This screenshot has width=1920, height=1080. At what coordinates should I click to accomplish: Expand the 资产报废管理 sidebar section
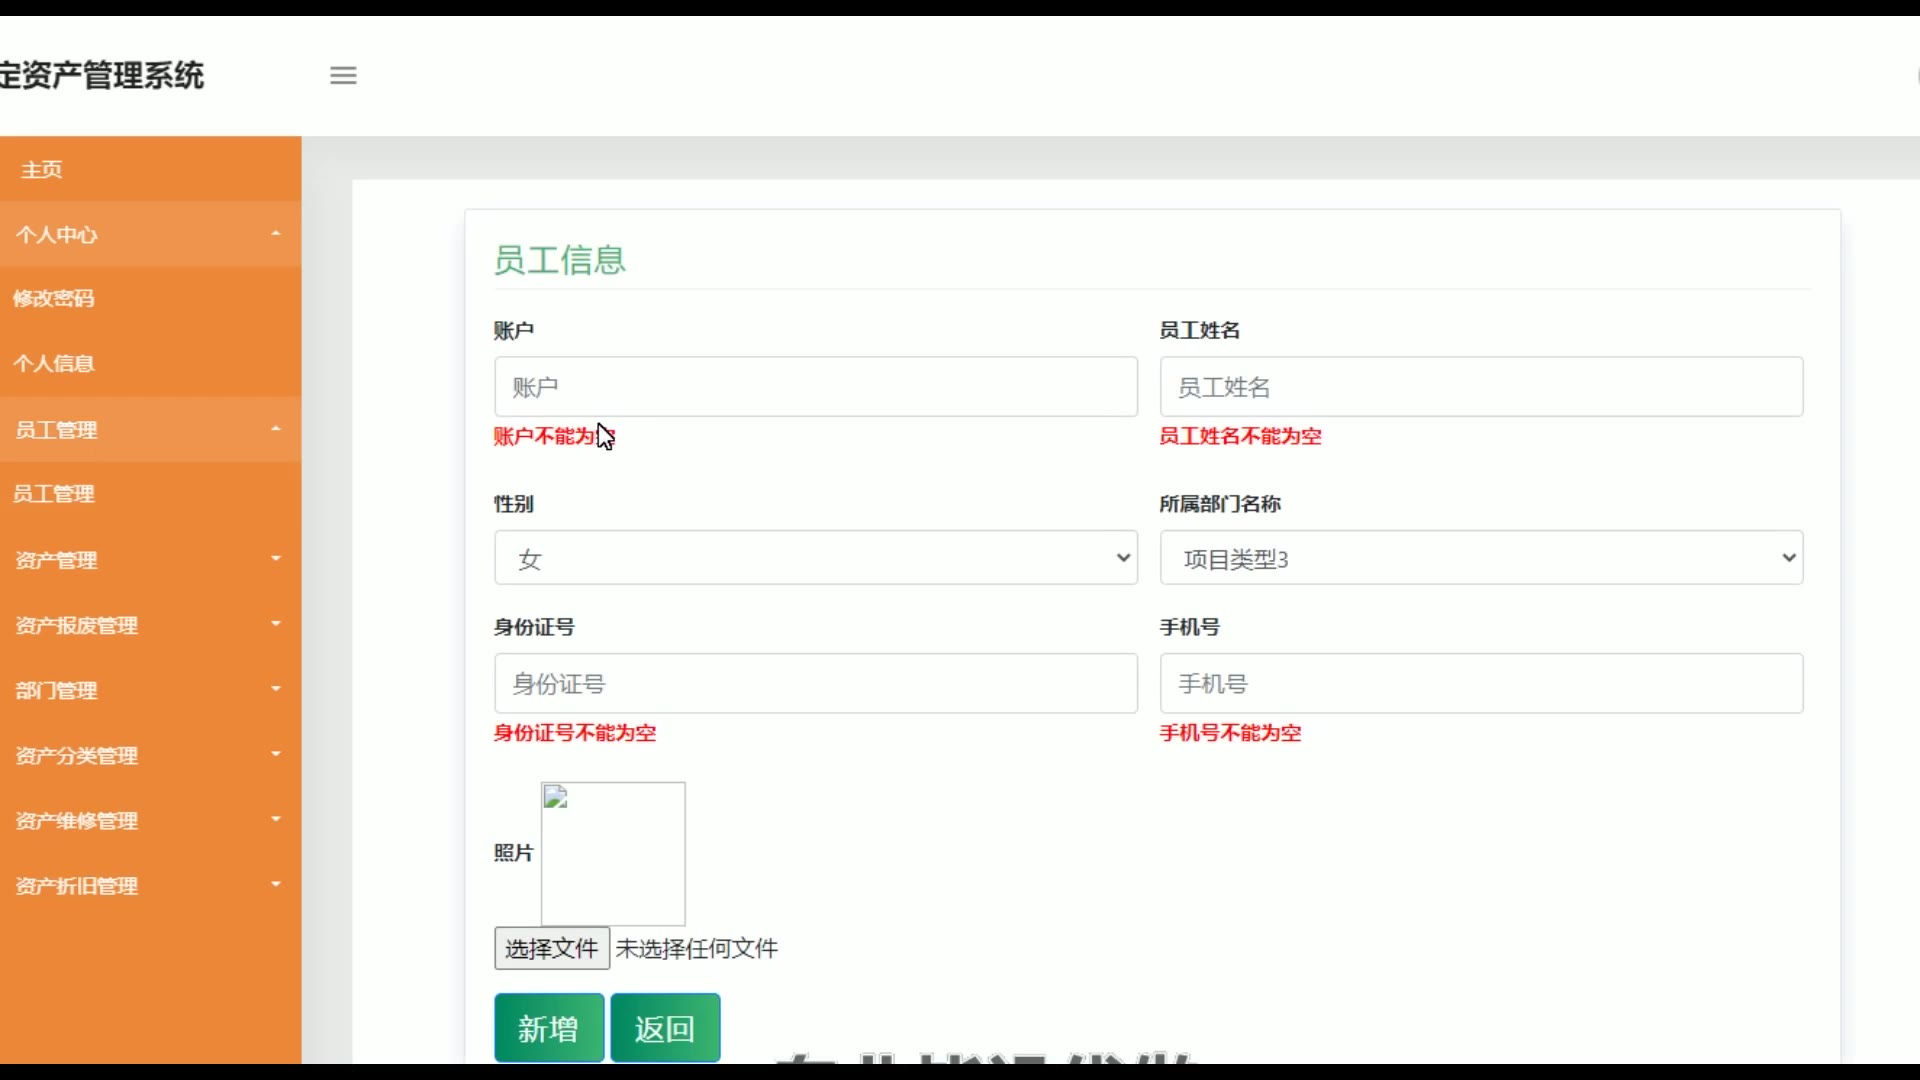150,625
